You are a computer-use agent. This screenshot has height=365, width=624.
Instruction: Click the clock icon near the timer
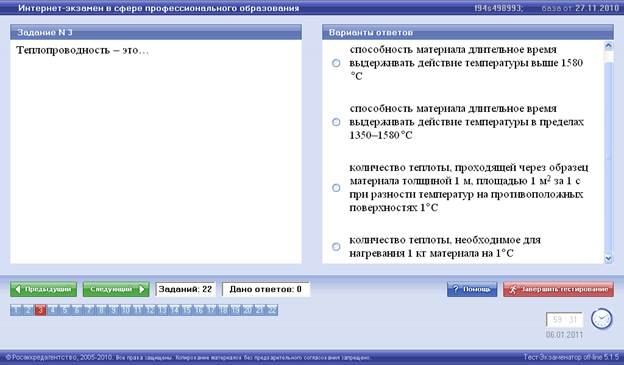pos(601,318)
